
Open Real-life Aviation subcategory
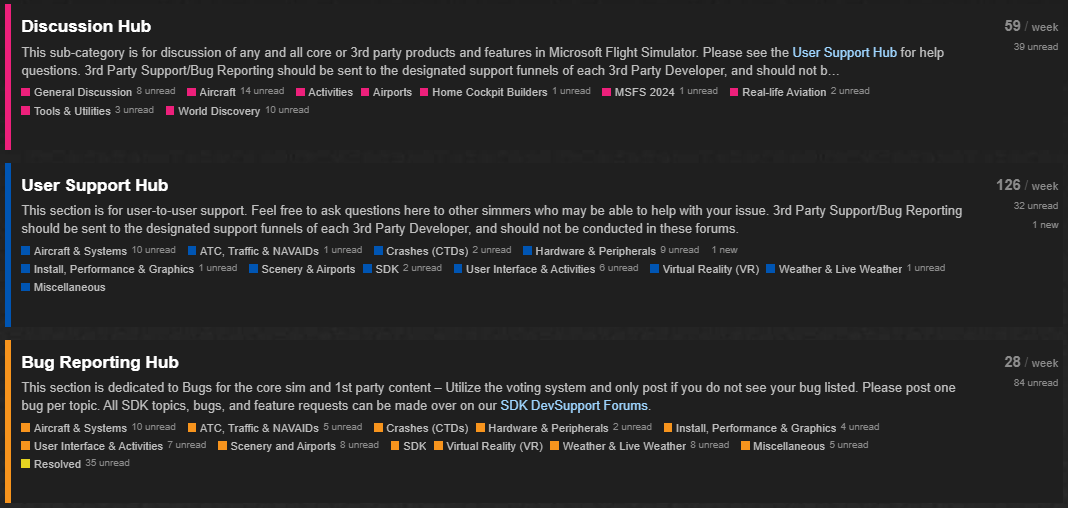click(784, 92)
